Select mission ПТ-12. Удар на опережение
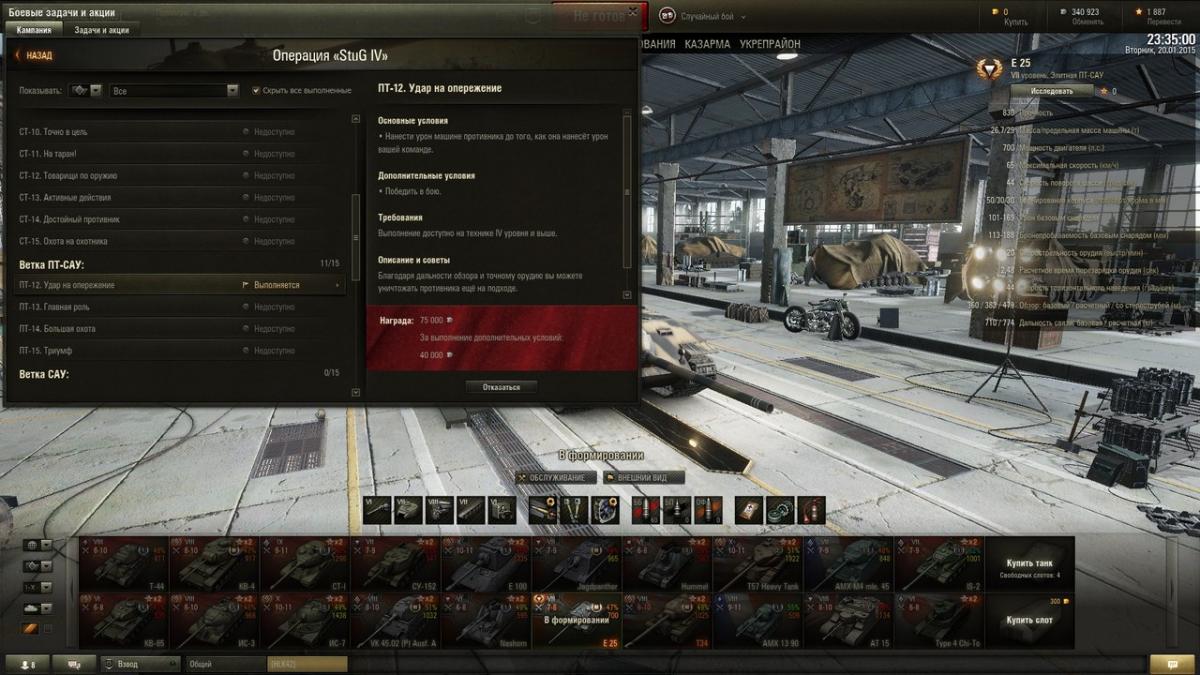 181,285
